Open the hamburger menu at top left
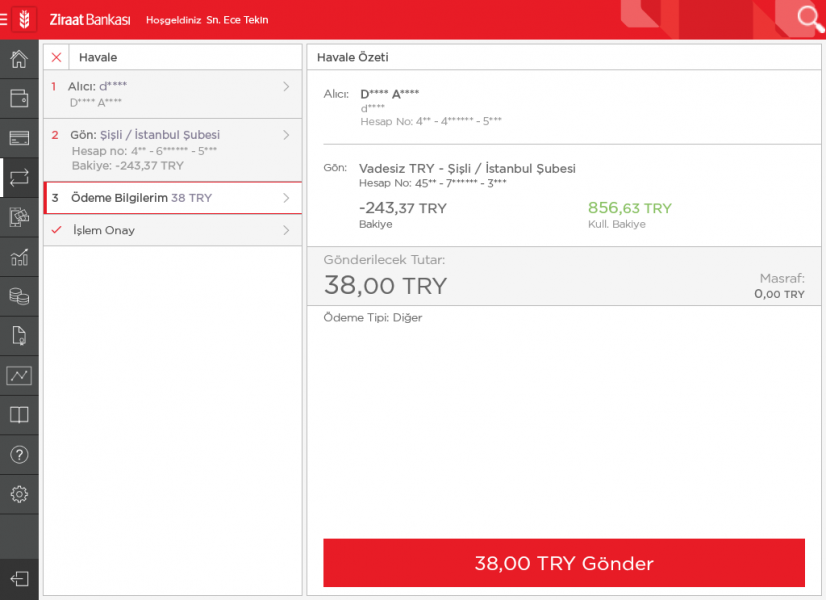The image size is (826, 600). (x=5, y=20)
